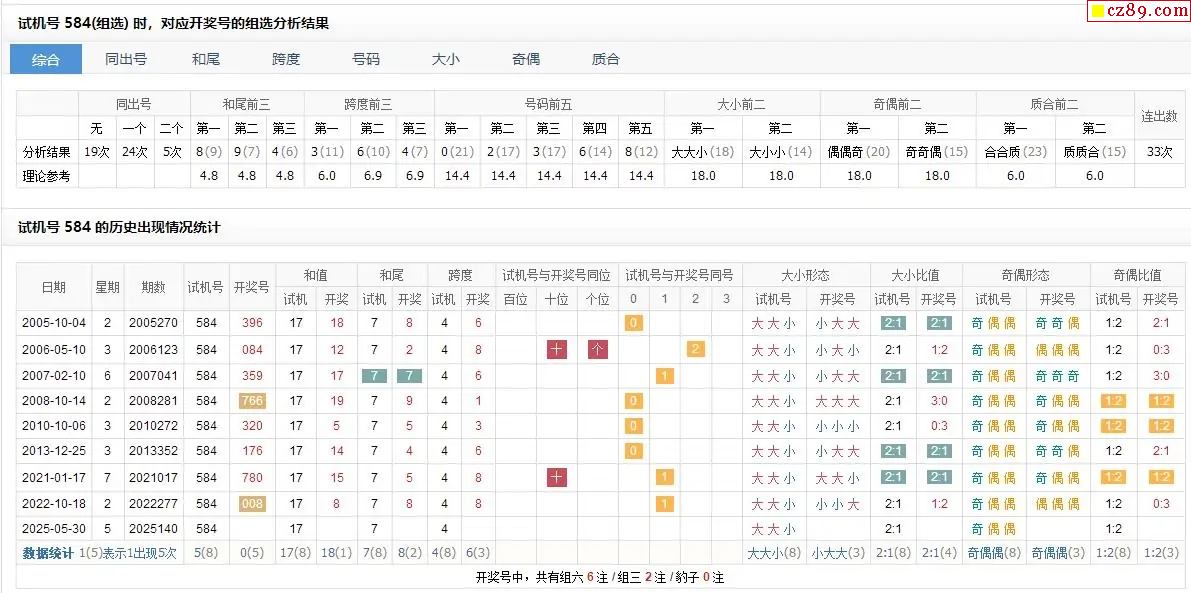Click date 2013-12-25
Image resolution: width=1191 pixels, height=593 pixels.
(x=54, y=451)
